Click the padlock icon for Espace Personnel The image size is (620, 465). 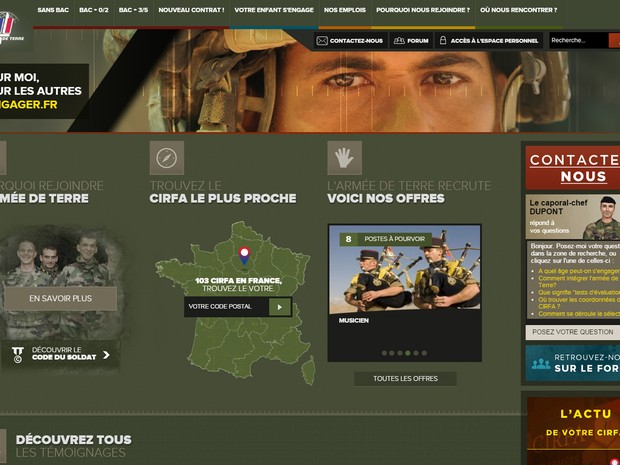click(442, 41)
